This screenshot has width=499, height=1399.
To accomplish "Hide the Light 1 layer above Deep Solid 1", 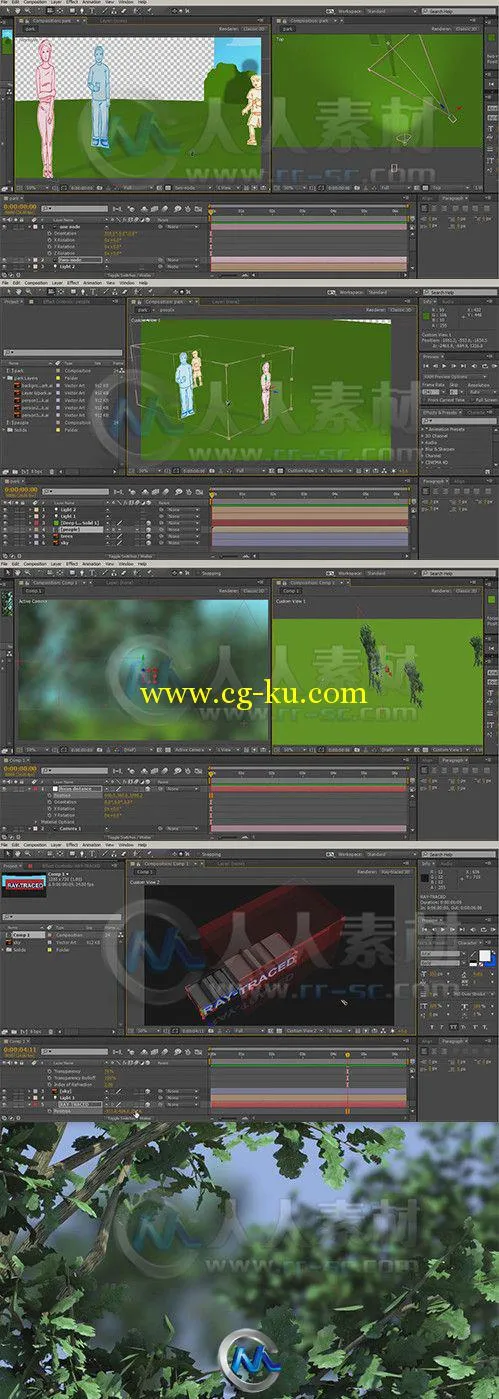I will [x=7, y=517].
